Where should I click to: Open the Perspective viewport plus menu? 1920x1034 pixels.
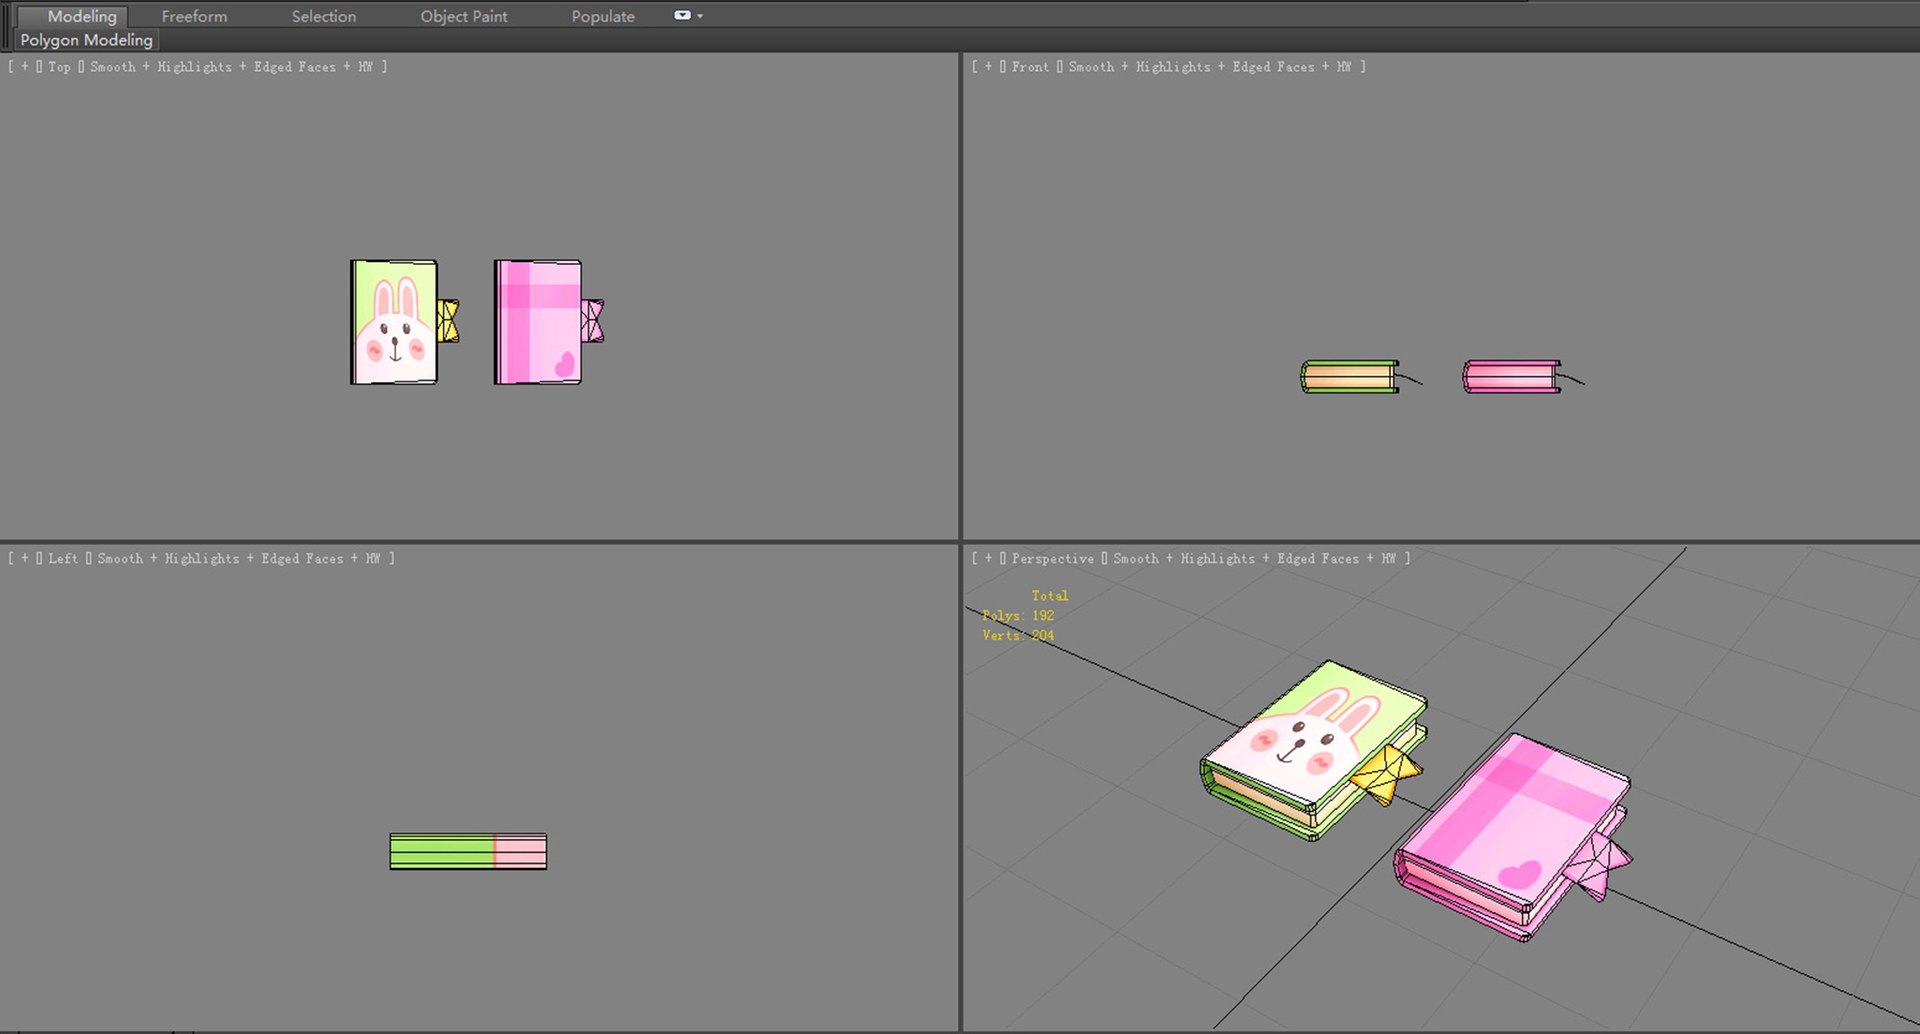988,559
